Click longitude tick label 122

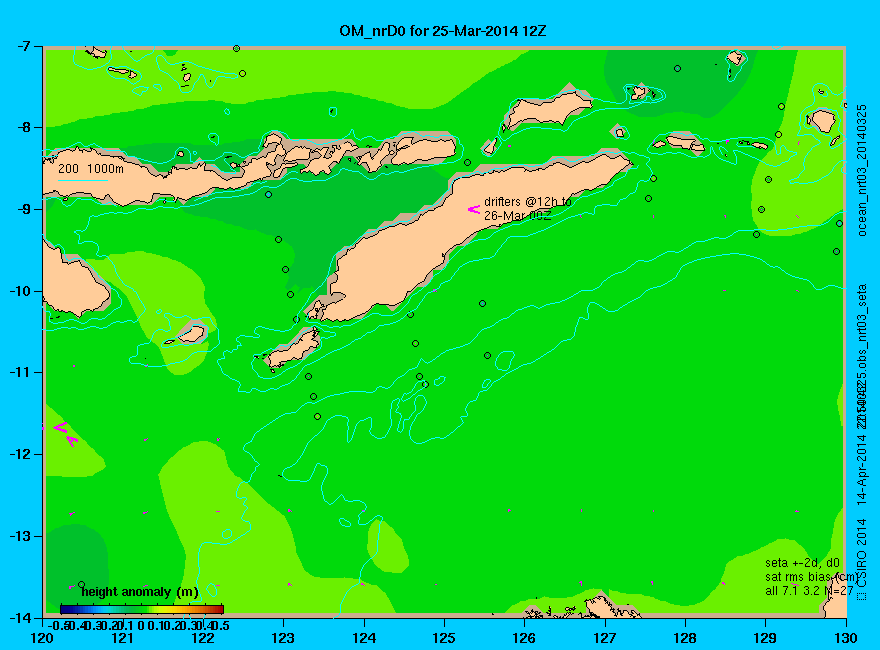[x=203, y=638]
